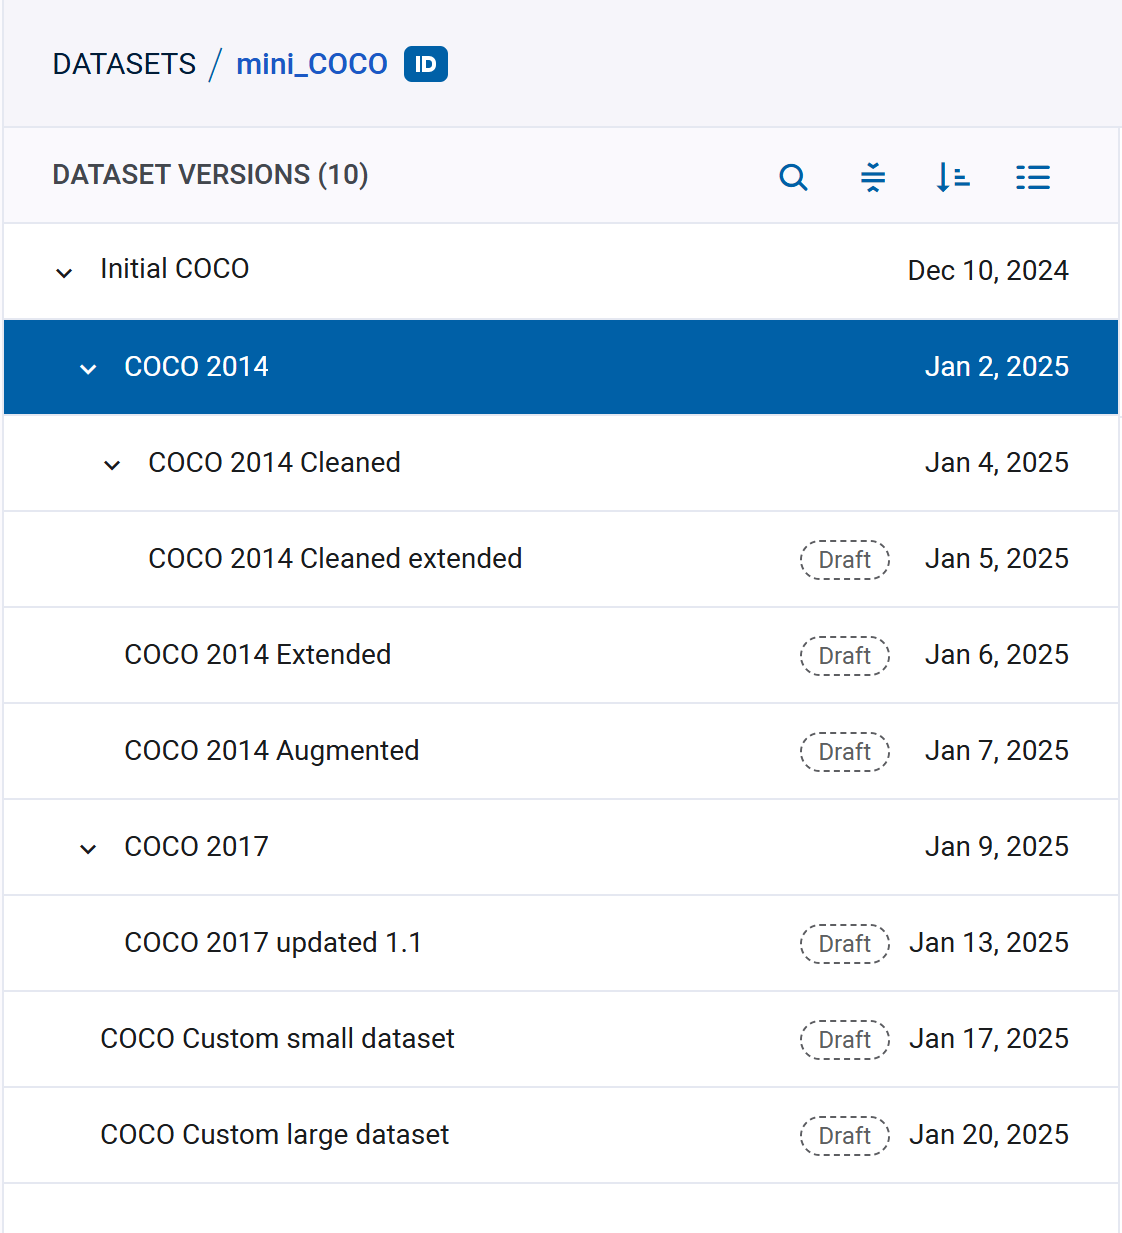
Task: Open the DATASETS breadcrumb link
Action: [124, 63]
